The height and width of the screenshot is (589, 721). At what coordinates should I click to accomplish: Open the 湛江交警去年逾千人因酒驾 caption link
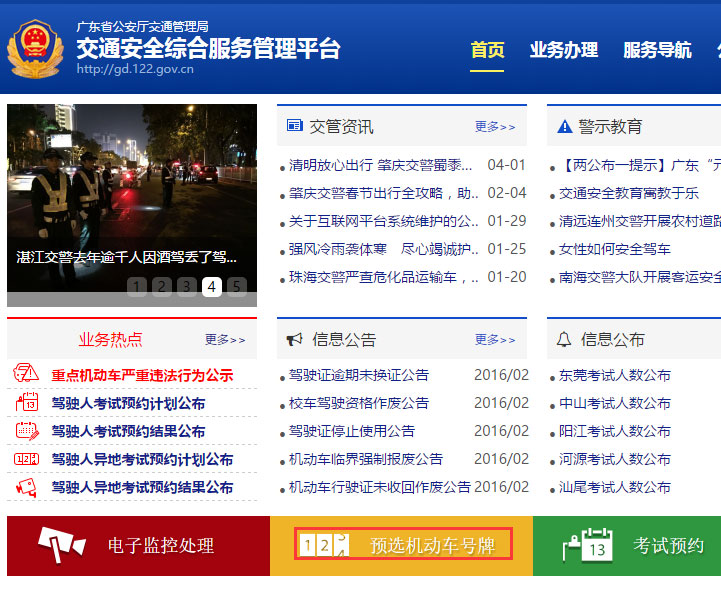point(126,257)
